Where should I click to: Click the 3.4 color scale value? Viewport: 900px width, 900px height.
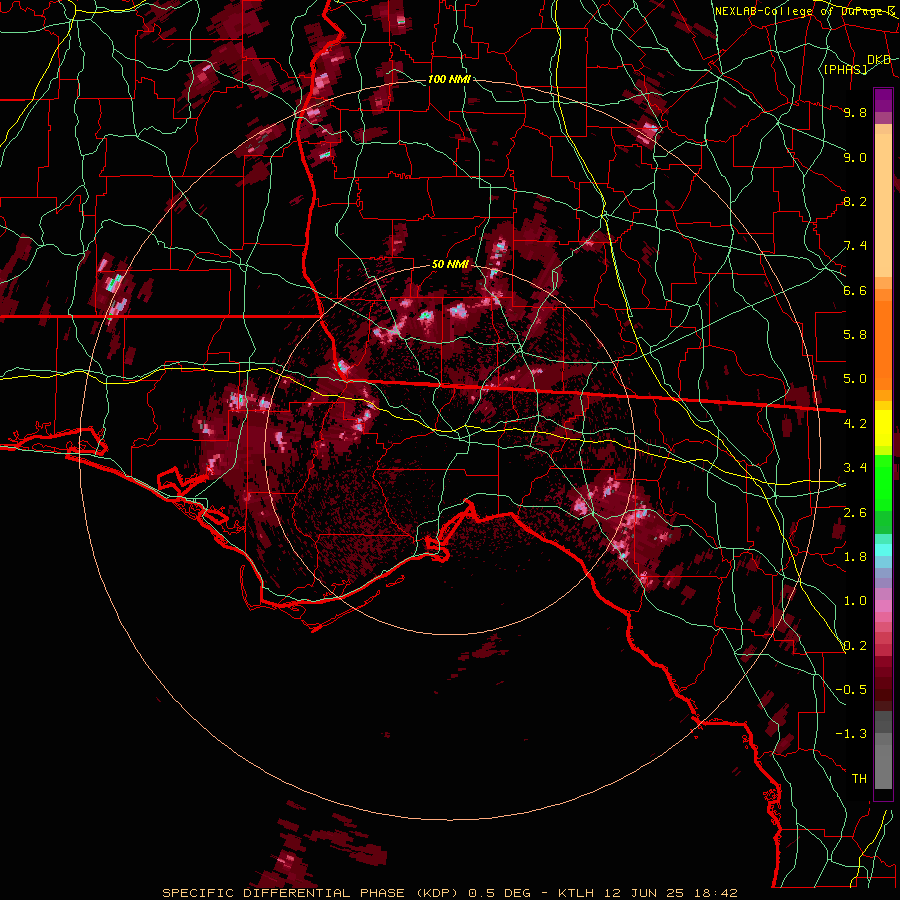pyautogui.click(x=855, y=468)
